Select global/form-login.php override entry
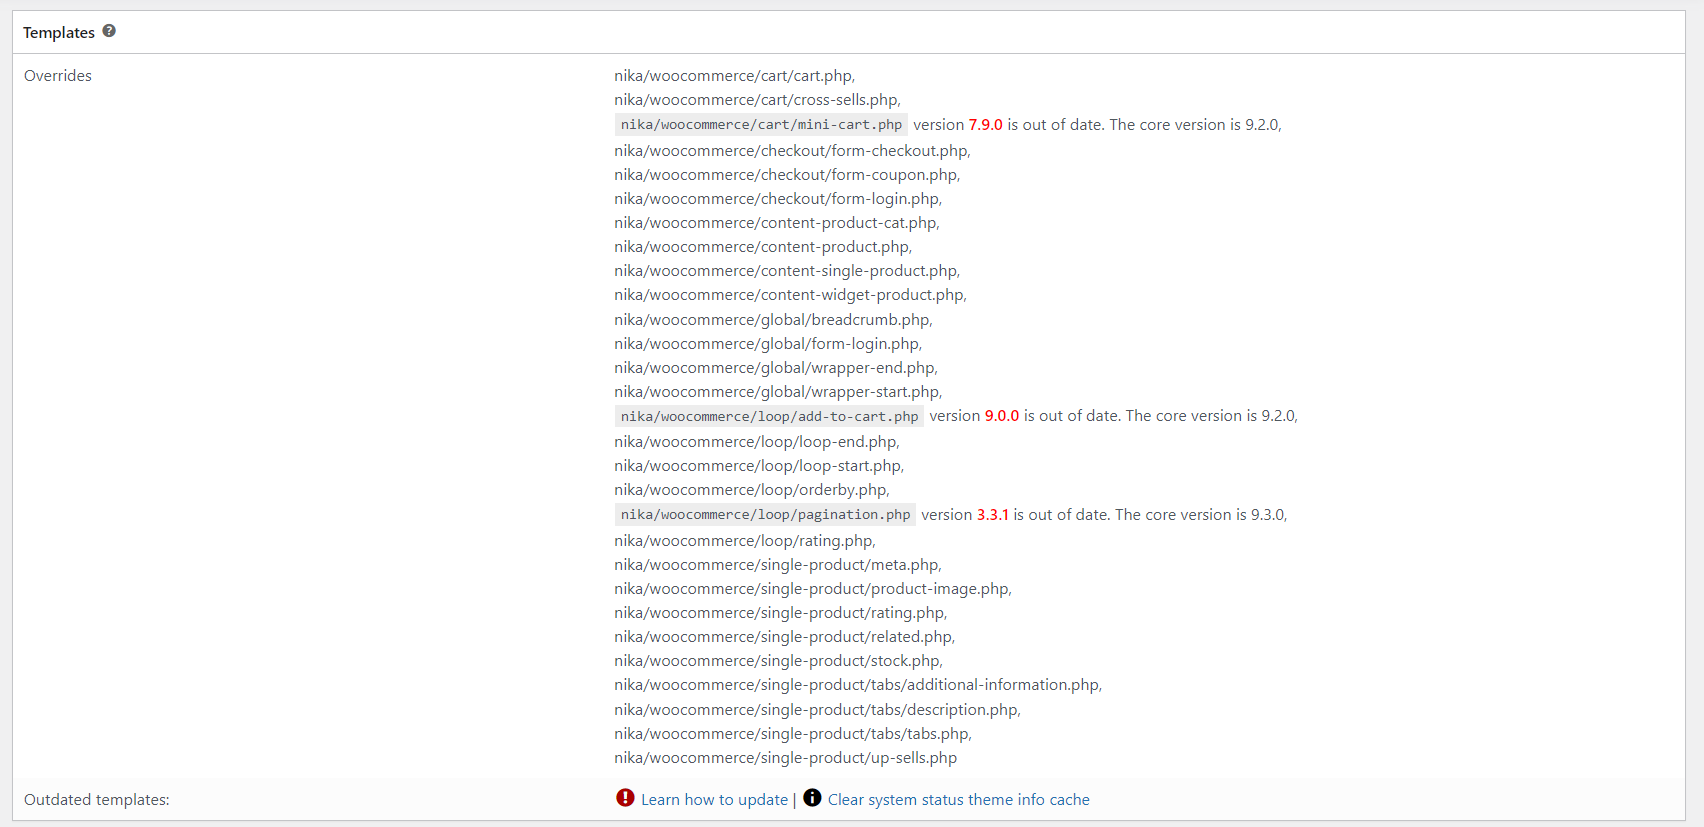 click(x=768, y=344)
